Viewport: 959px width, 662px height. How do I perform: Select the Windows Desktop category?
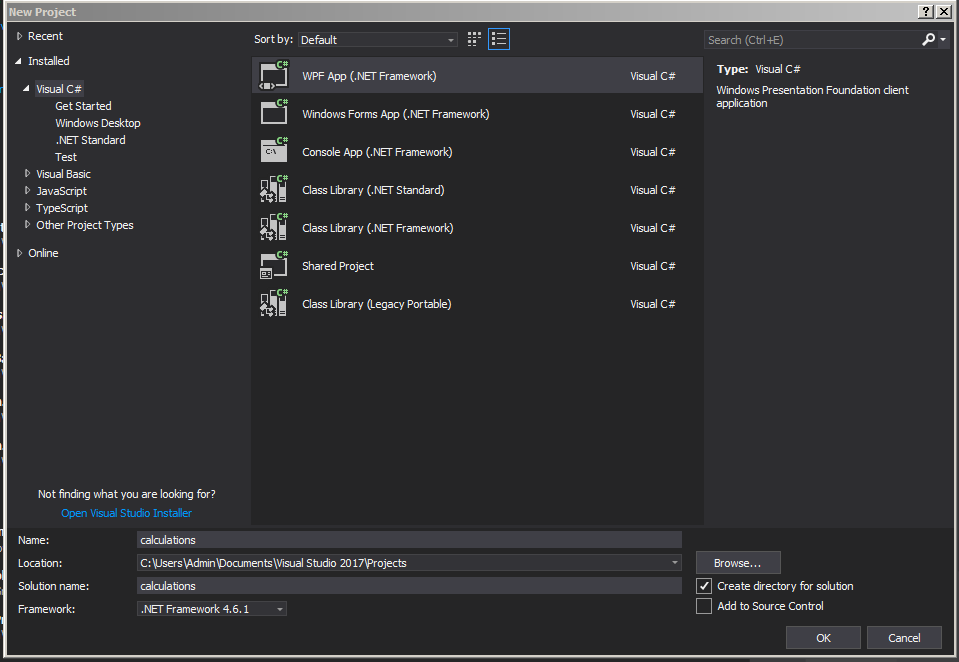click(97, 122)
